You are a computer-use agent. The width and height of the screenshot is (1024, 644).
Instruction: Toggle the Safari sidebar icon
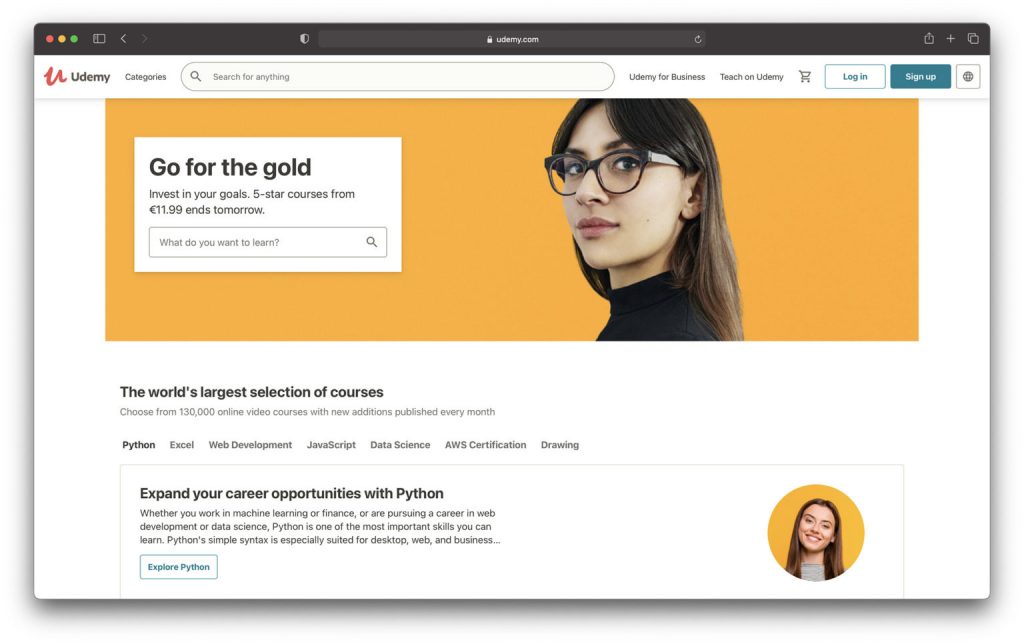[99, 39]
